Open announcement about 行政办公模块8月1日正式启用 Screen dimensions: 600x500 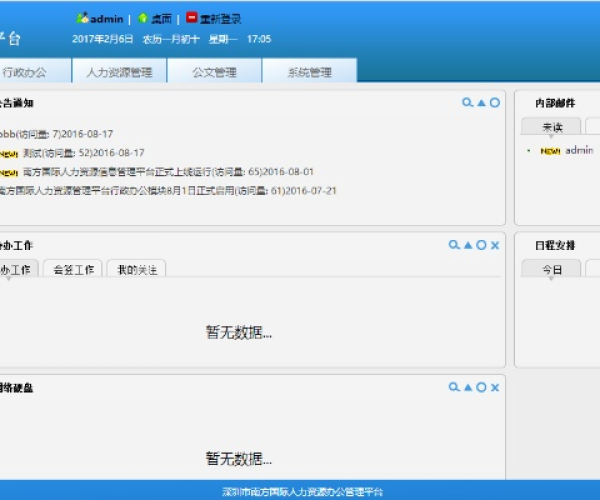pyautogui.click(x=168, y=191)
